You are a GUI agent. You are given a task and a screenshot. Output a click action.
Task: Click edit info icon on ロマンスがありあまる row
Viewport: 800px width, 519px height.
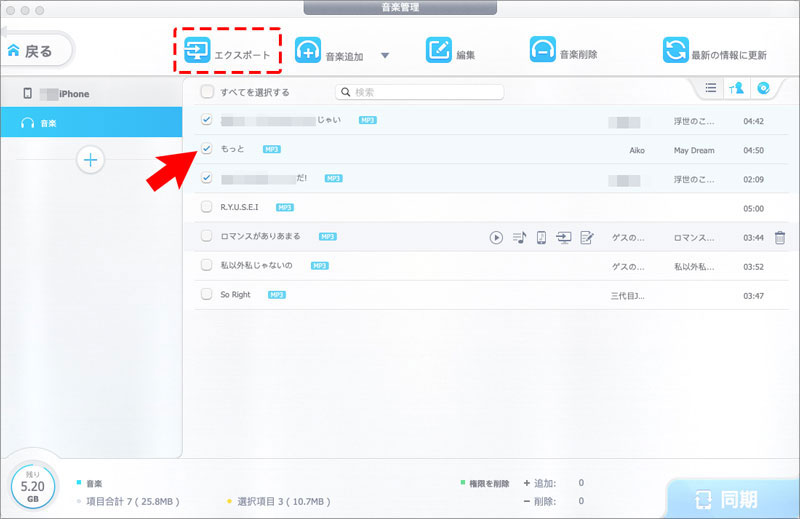pyautogui.click(x=587, y=237)
